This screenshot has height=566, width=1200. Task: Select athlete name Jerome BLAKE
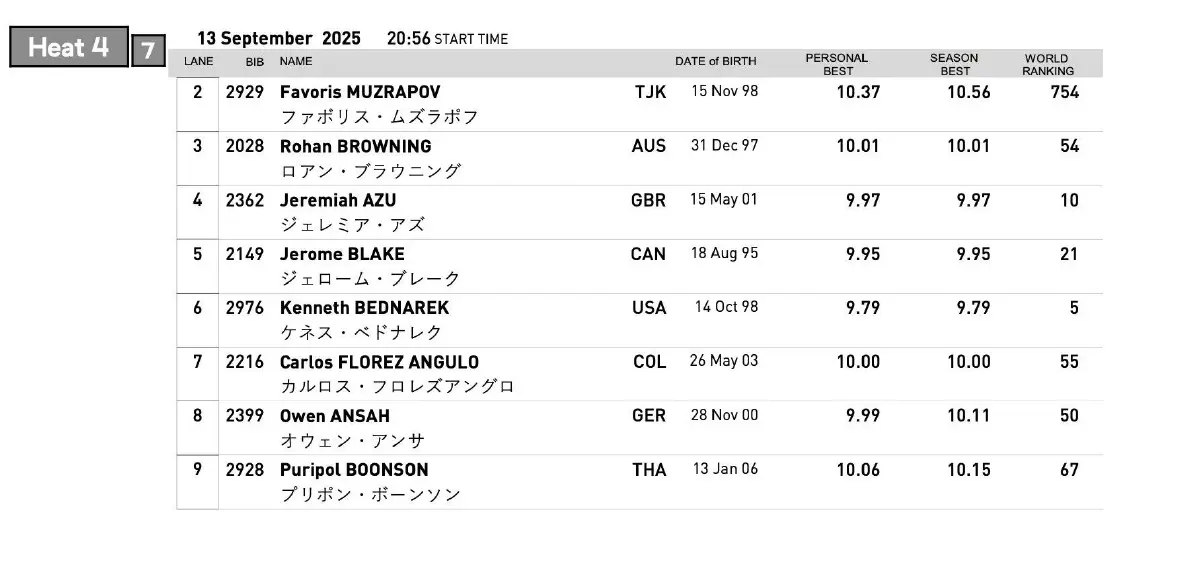[x=342, y=254]
